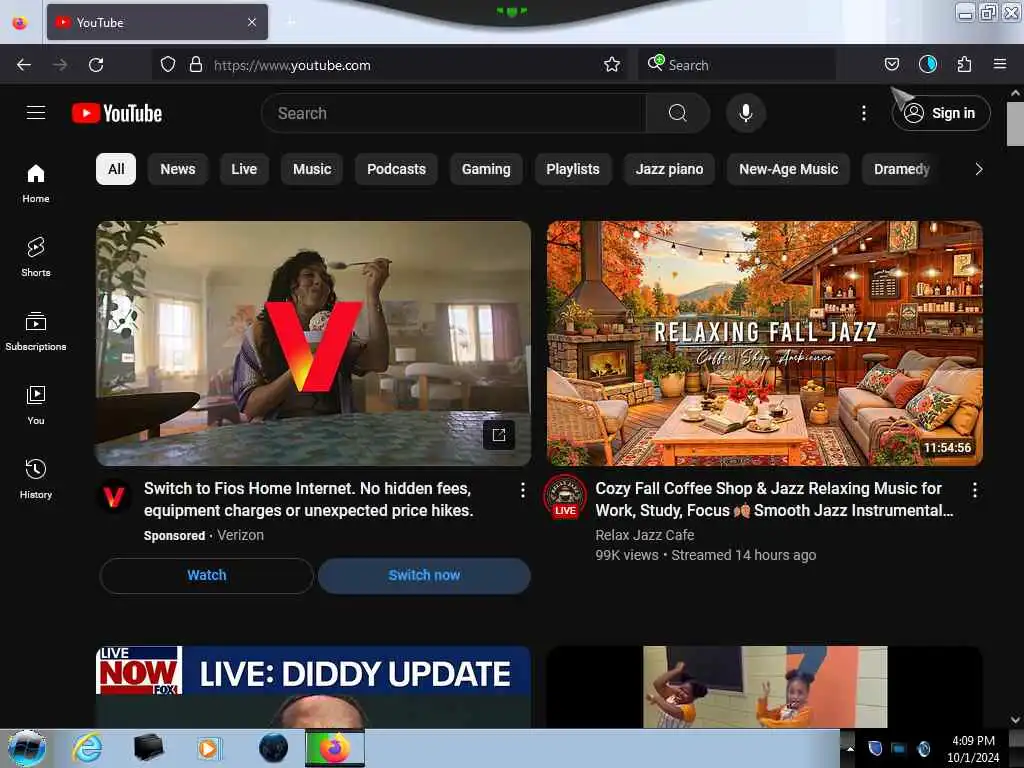The image size is (1024, 768).
Task: Open the Firefox account icon
Action: click(928, 64)
